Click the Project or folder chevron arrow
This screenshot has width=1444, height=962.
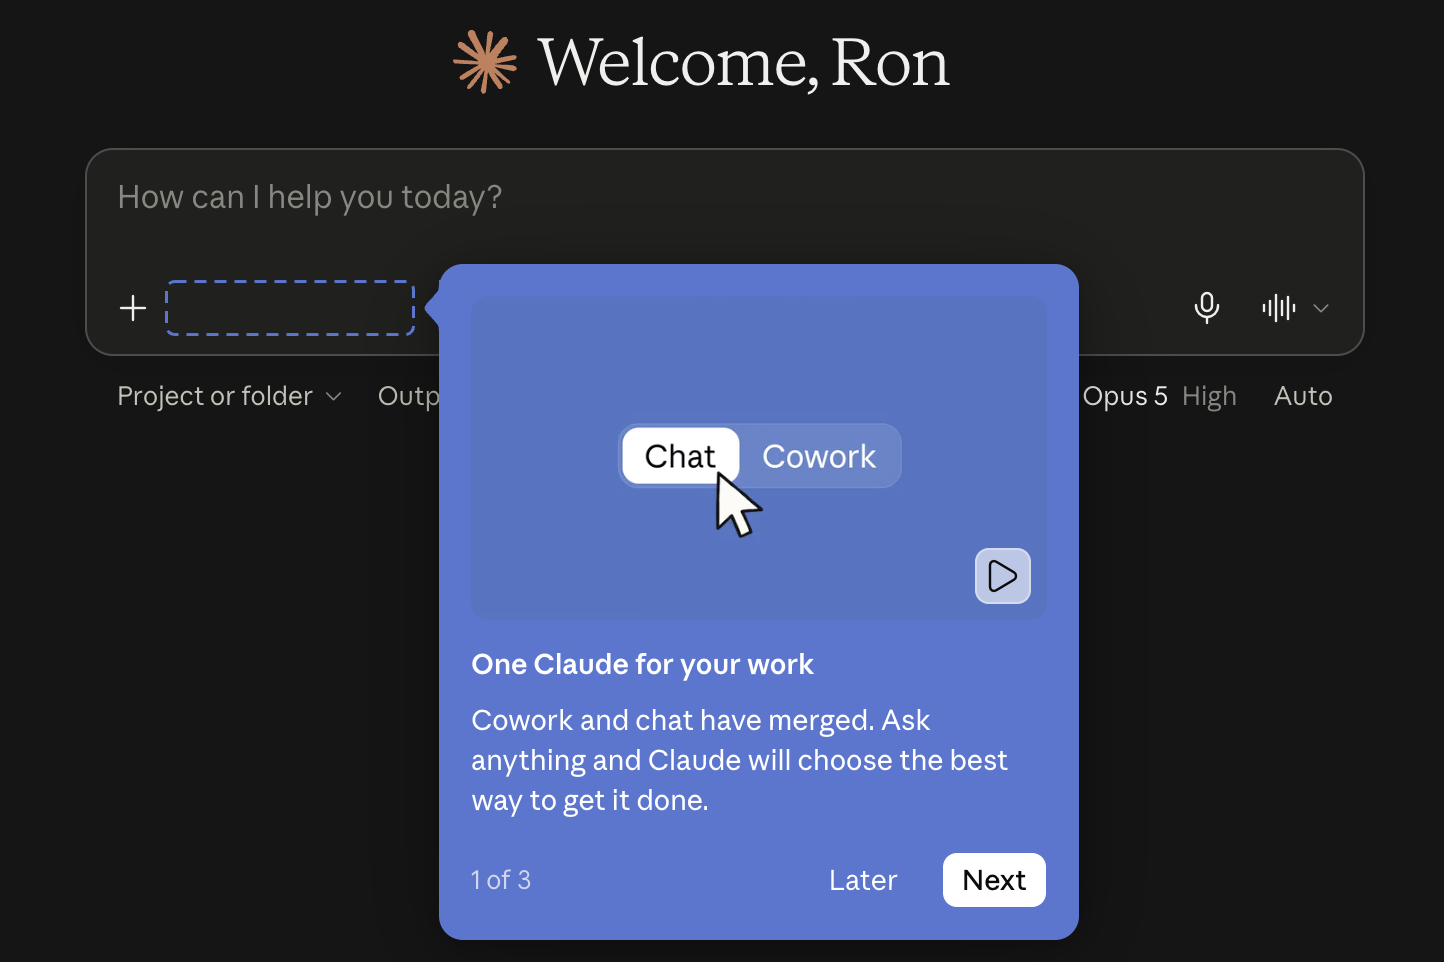point(334,397)
